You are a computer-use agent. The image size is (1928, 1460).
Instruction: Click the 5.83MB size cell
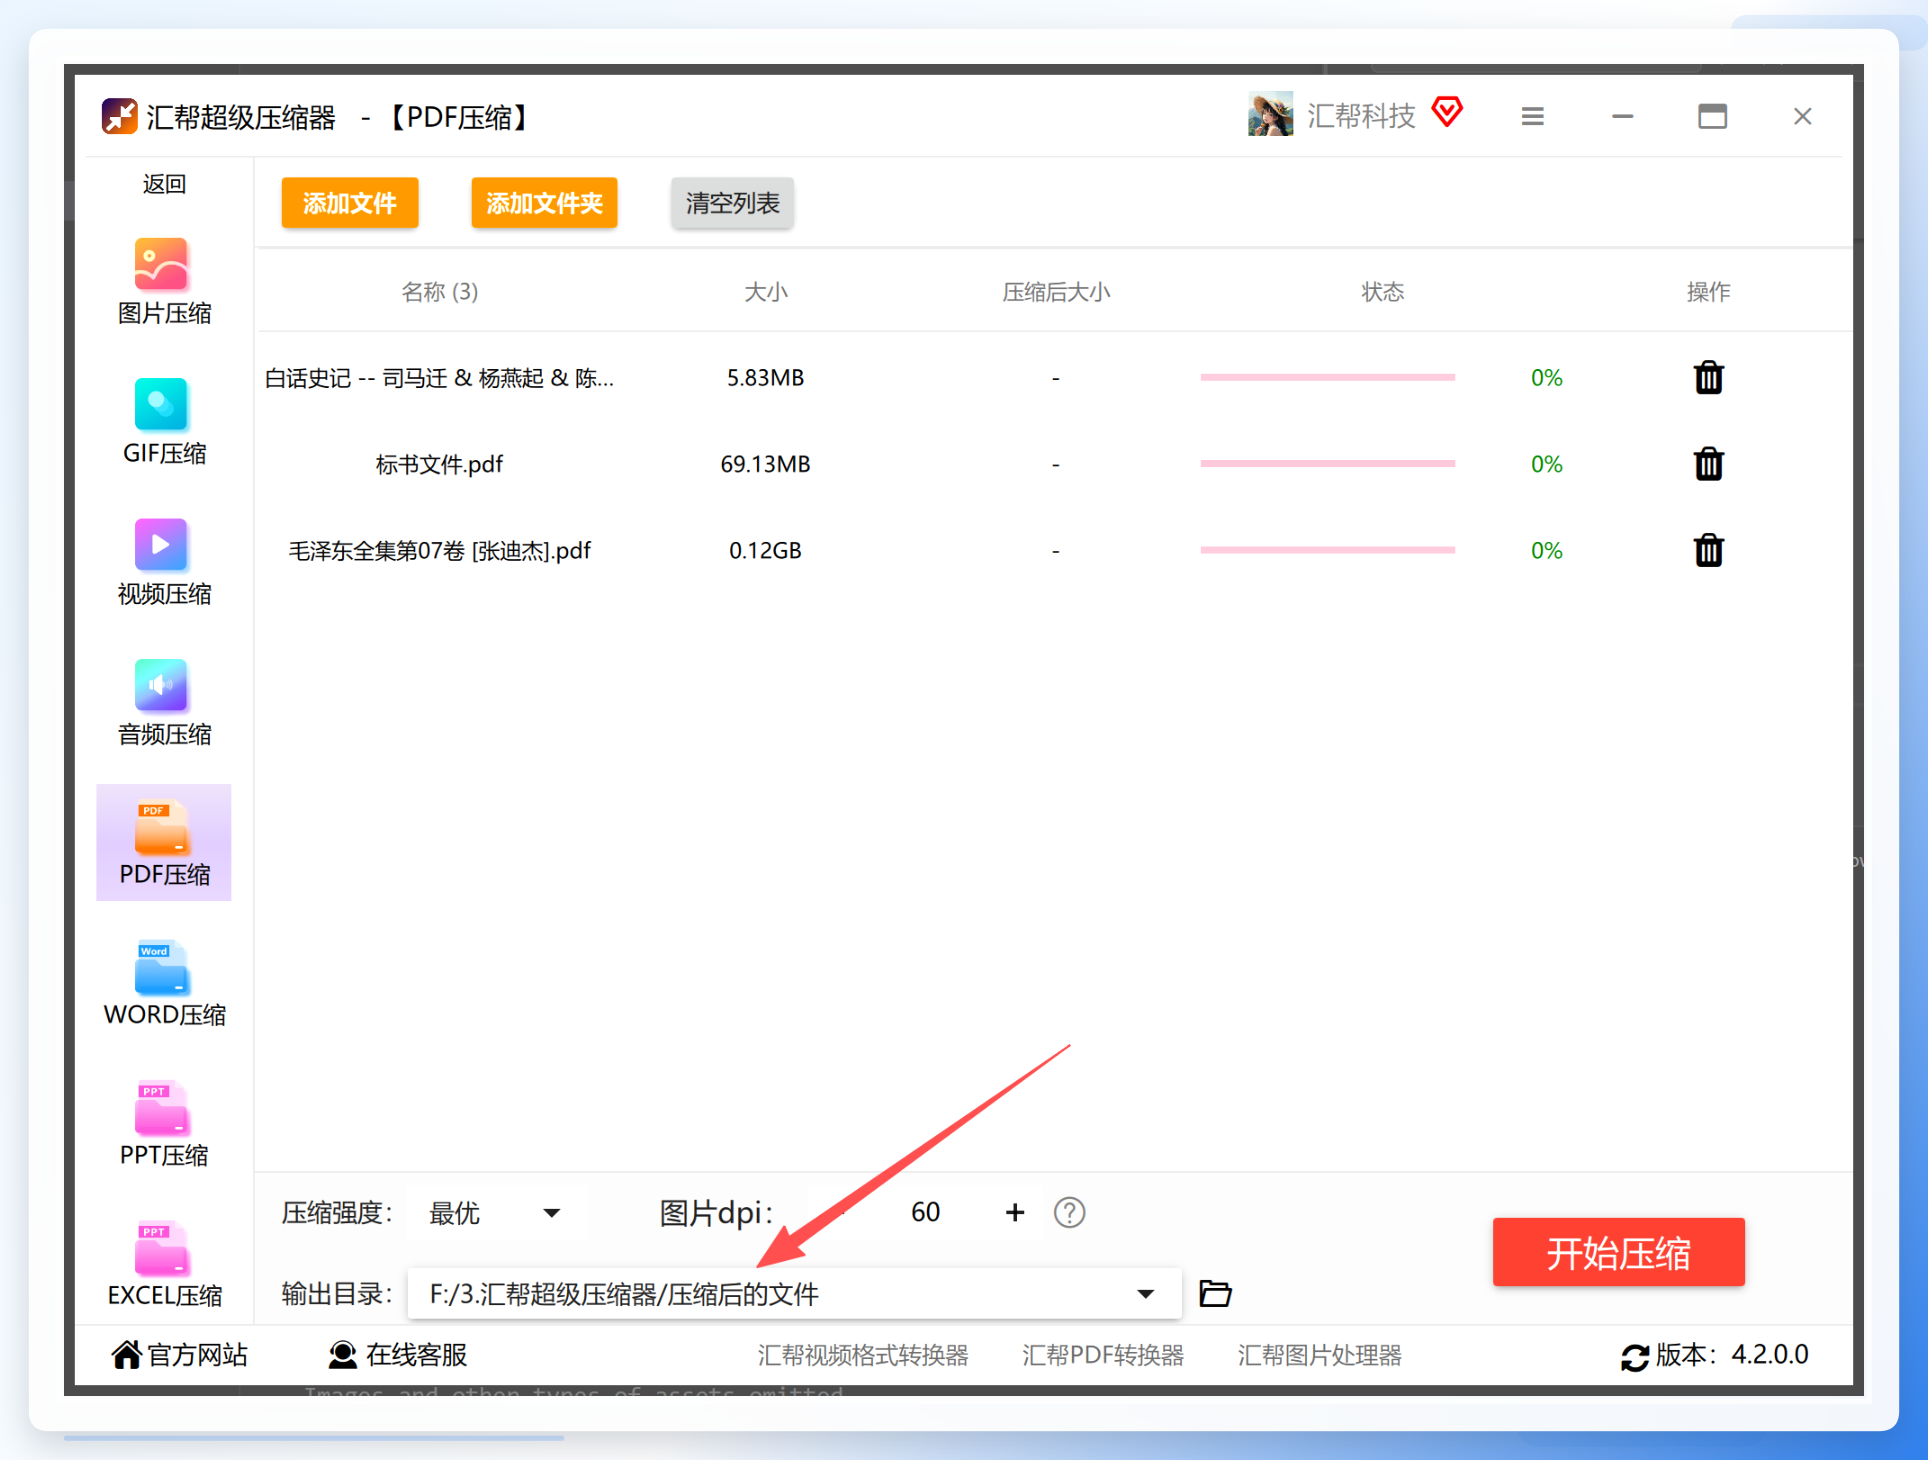click(765, 378)
